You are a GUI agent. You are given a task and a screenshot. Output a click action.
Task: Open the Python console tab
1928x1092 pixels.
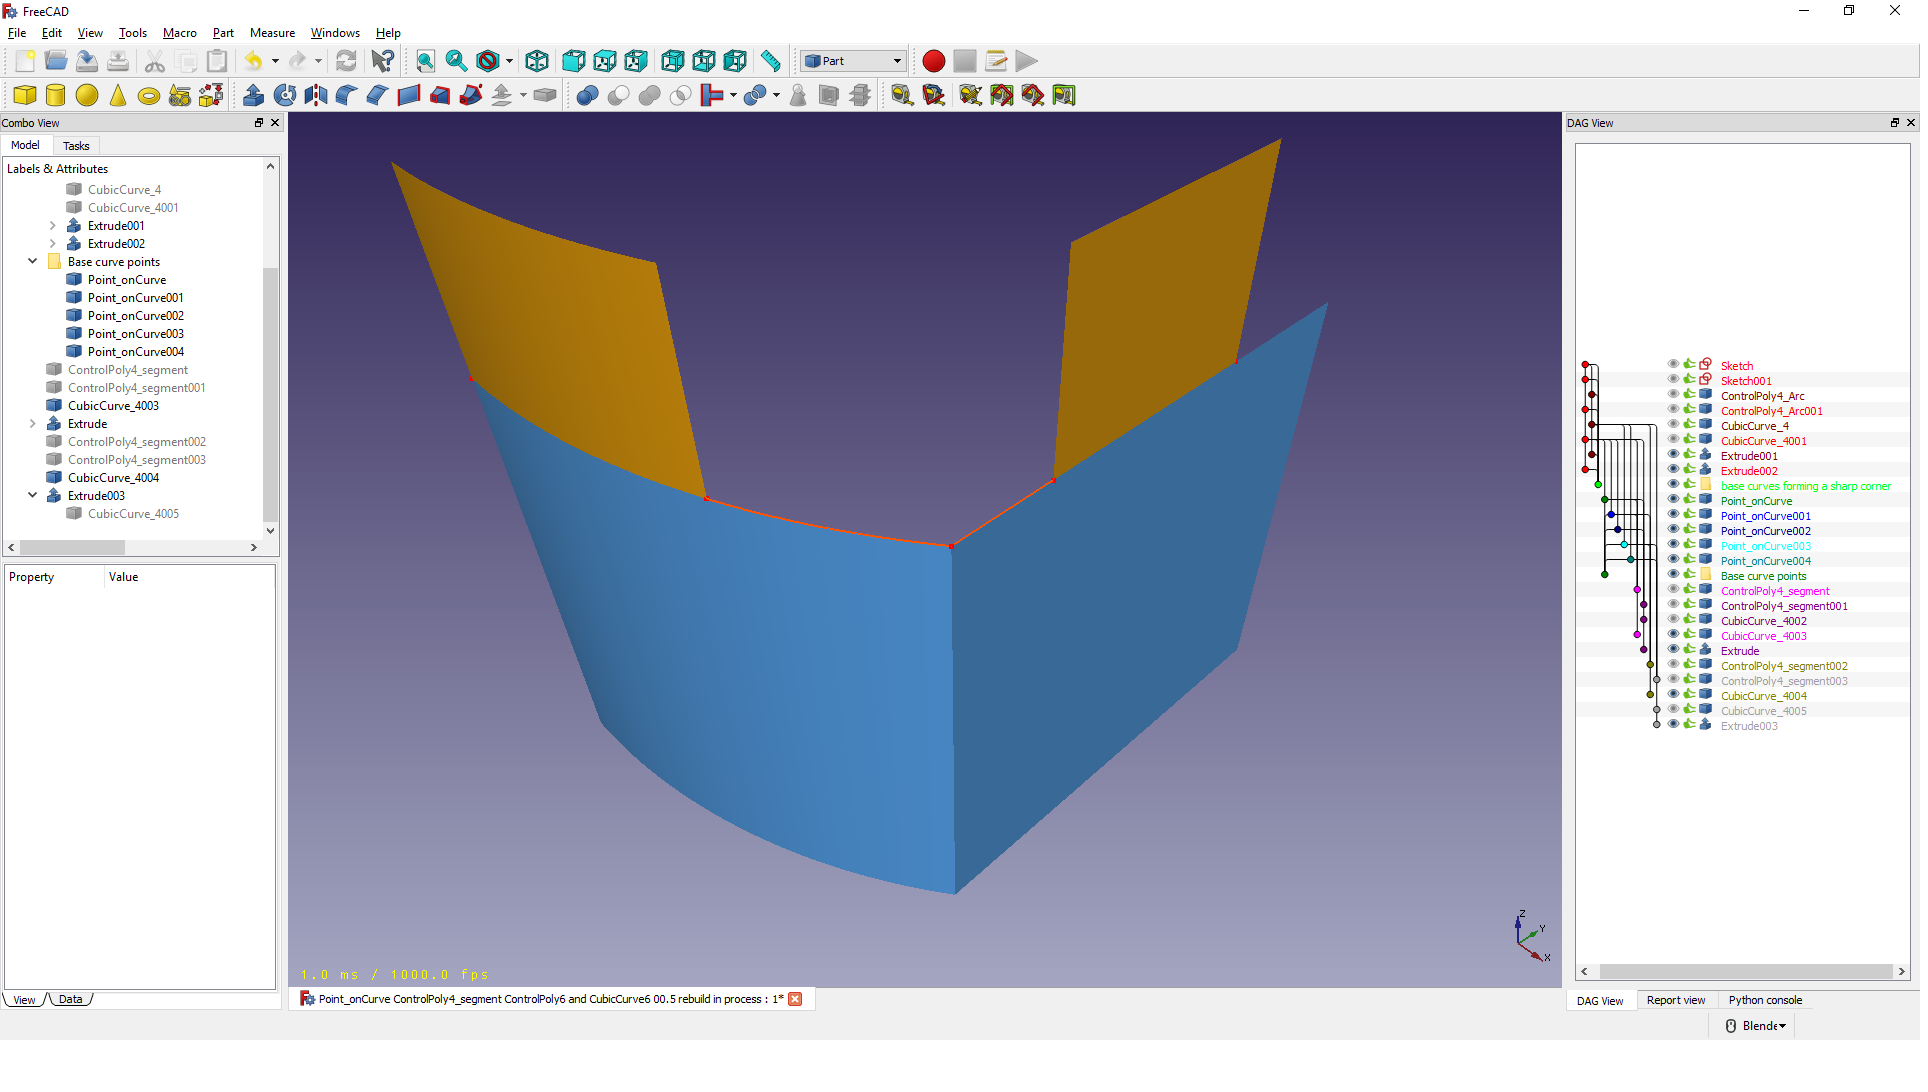coord(1765,1000)
